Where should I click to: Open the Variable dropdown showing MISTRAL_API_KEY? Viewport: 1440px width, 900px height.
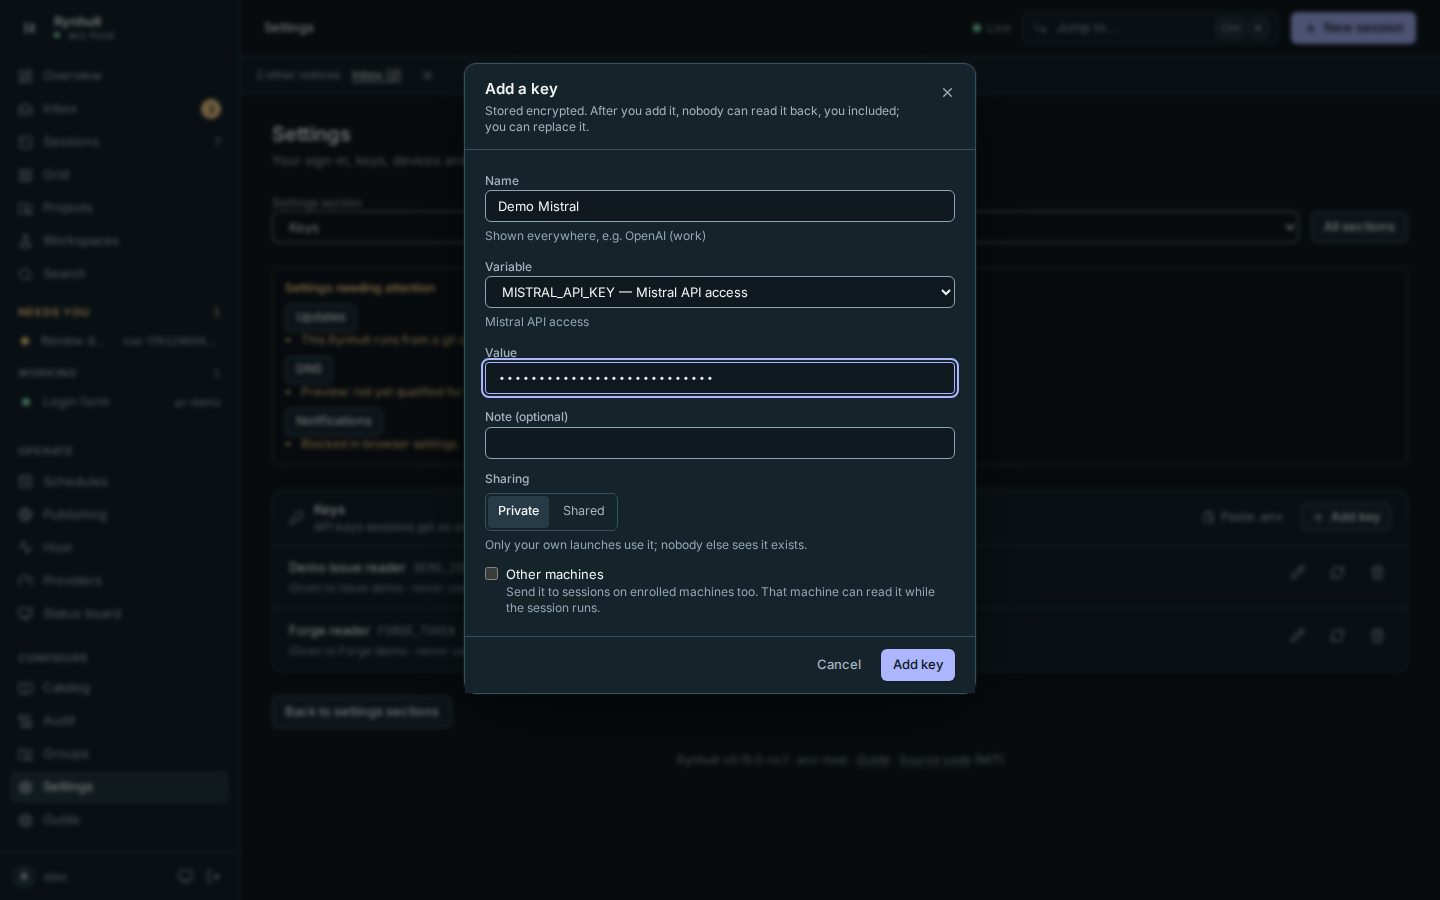click(720, 292)
